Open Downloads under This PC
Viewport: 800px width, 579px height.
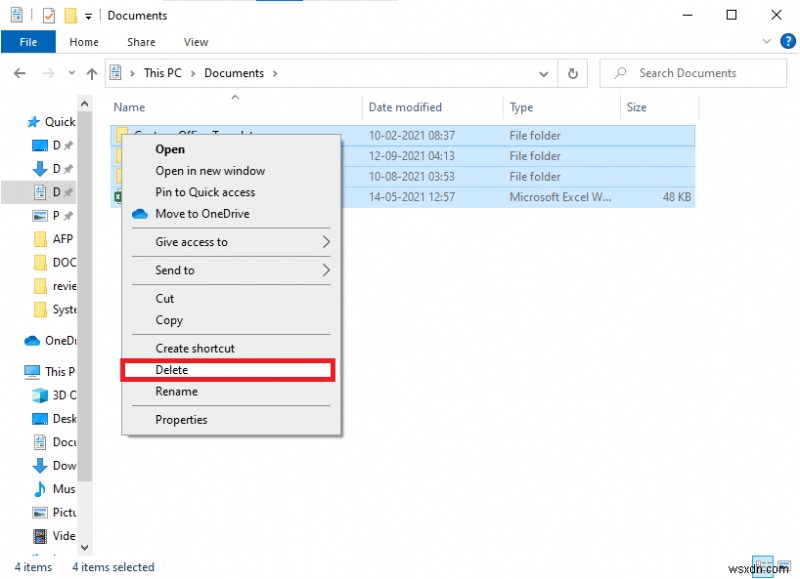pyautogui.click(x=54, y=465)
